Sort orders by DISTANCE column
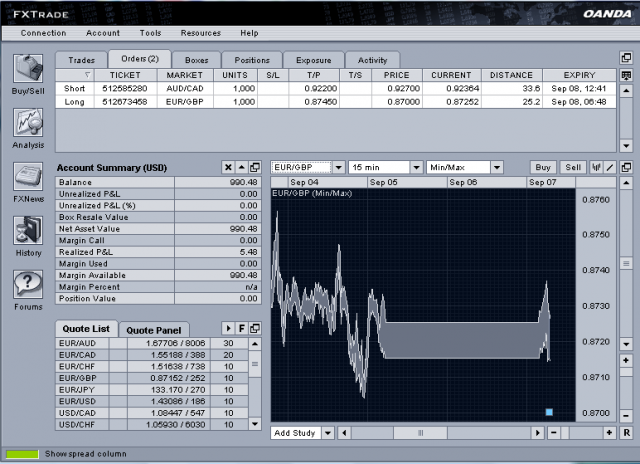Screen dimensions: 640x464 coord(511,75)
